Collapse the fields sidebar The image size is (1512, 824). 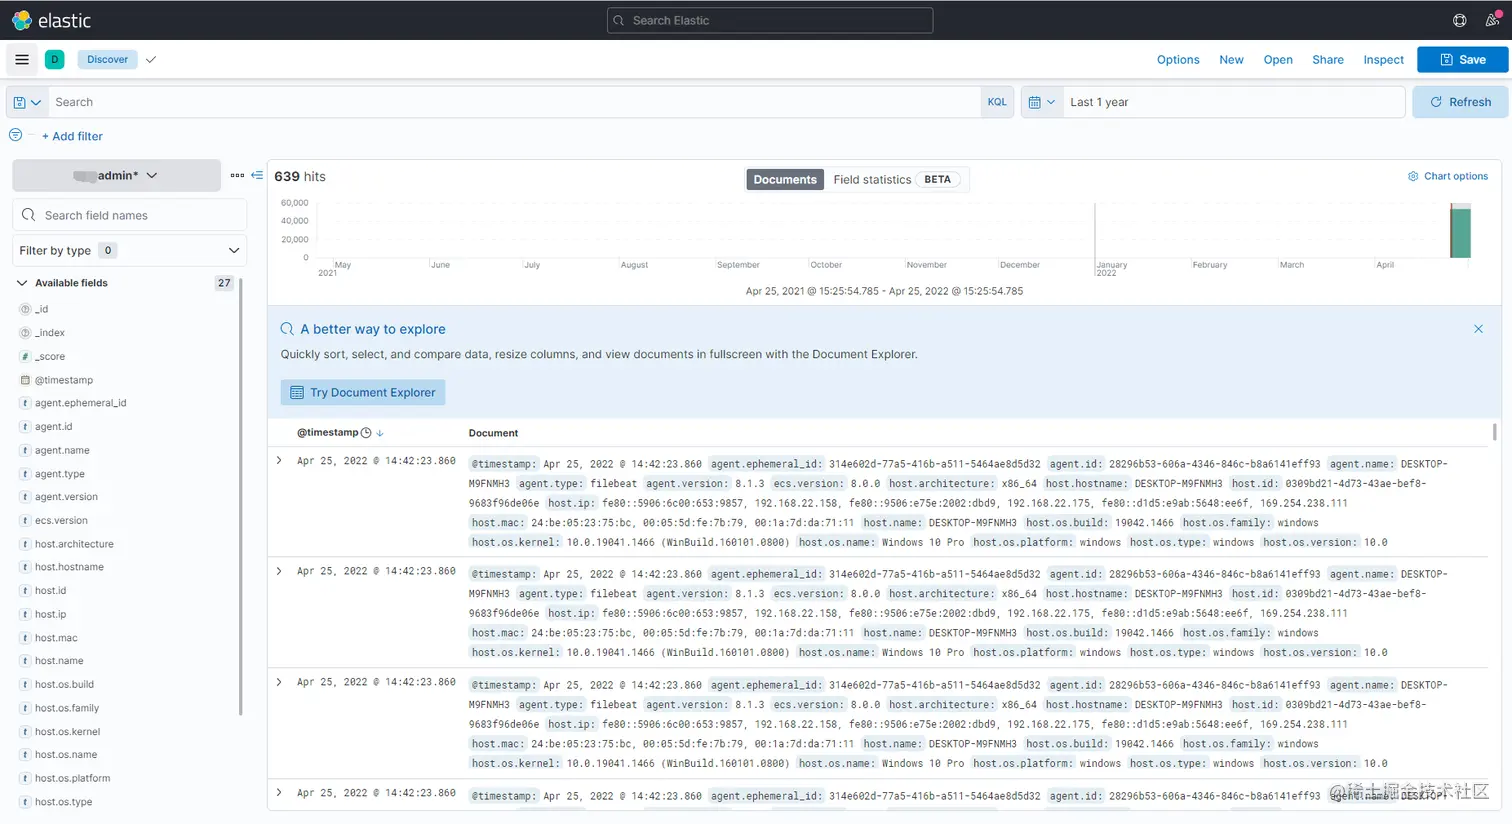(257, 175)
